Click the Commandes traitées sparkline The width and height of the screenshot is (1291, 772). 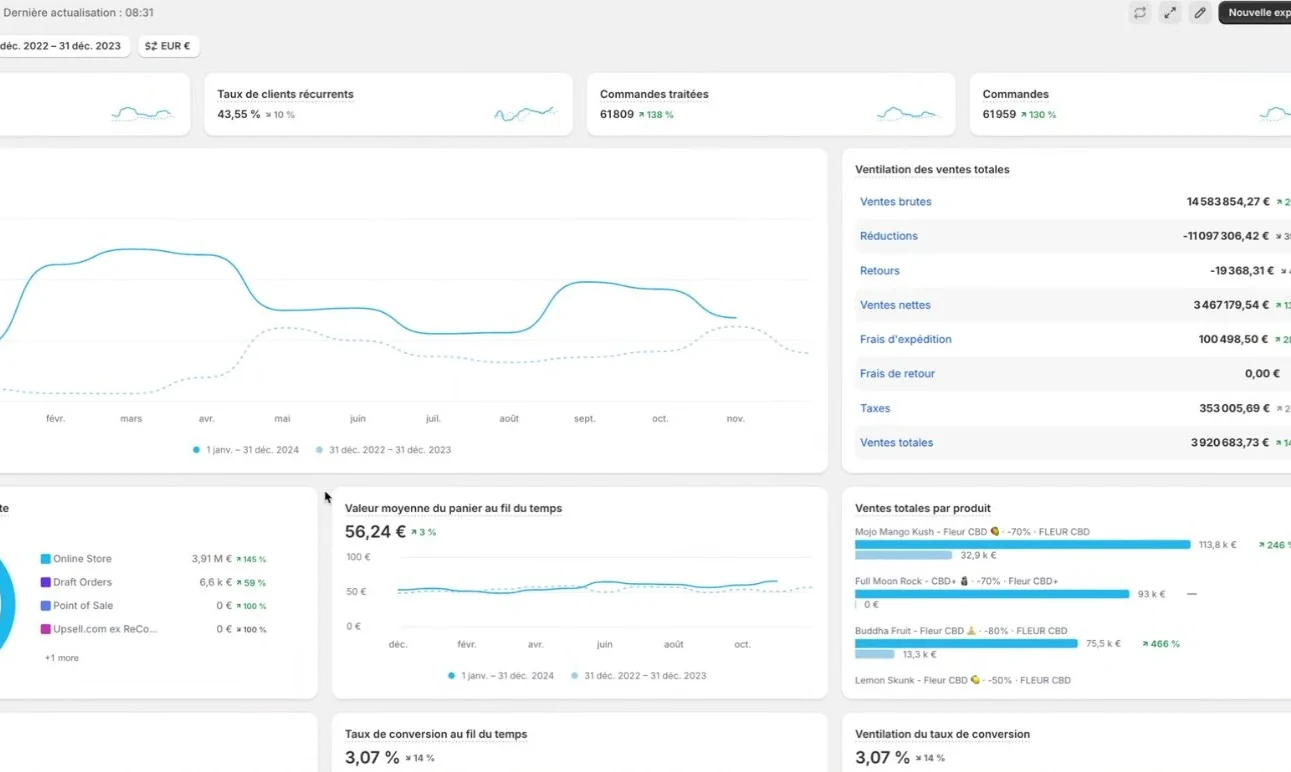coord(908,114)
